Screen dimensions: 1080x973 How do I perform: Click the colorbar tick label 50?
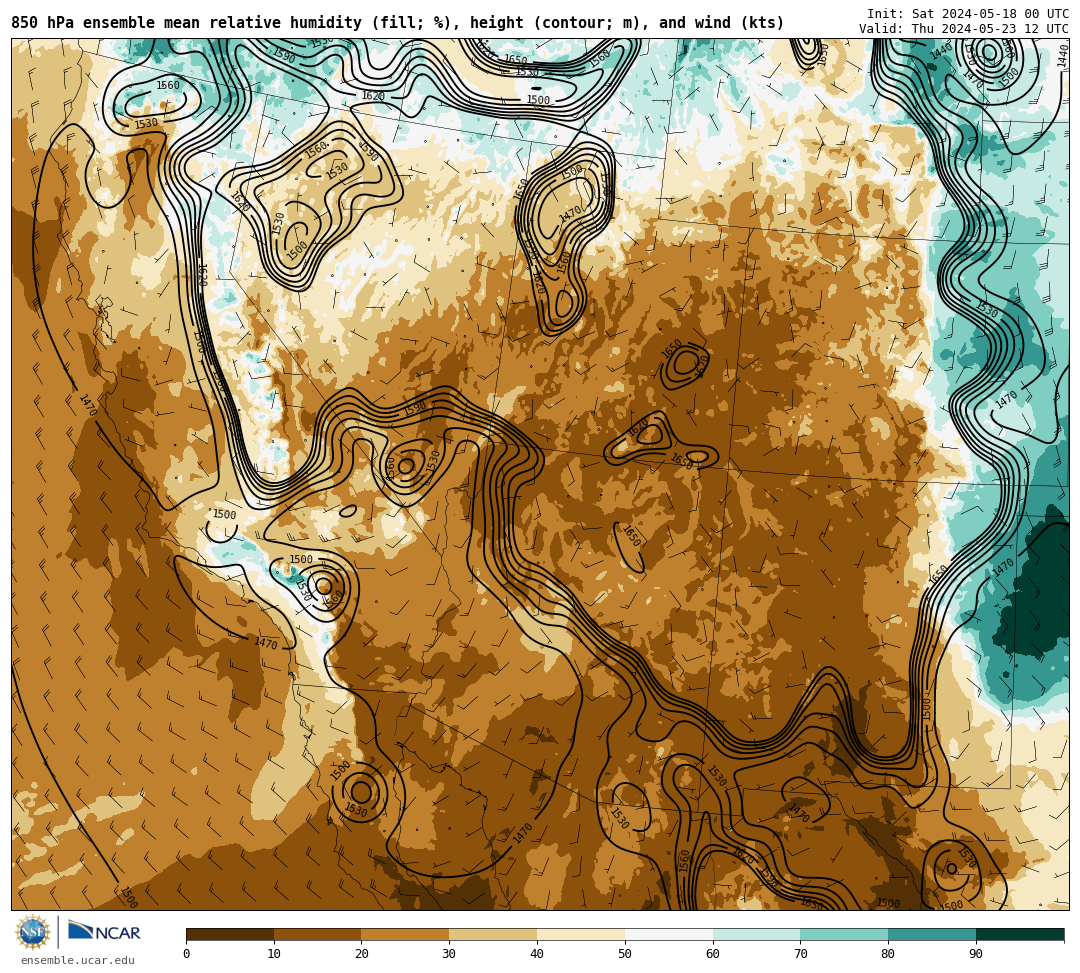[625, 954]
